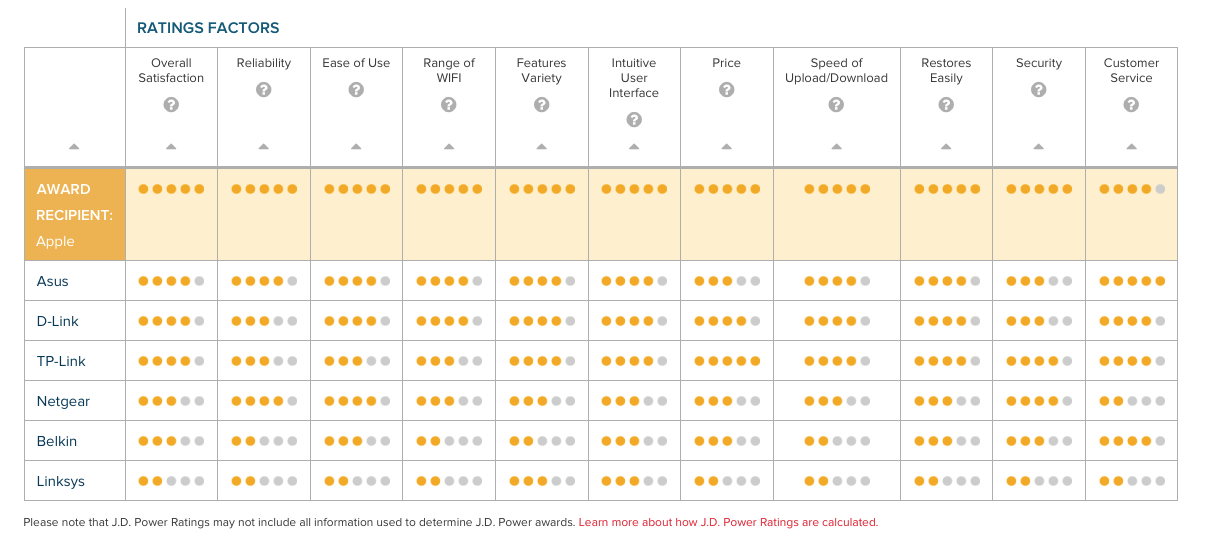Viewport: 1209px width, 544px height.
Task: Click the Linksys brand name
Action: point(61,481)
